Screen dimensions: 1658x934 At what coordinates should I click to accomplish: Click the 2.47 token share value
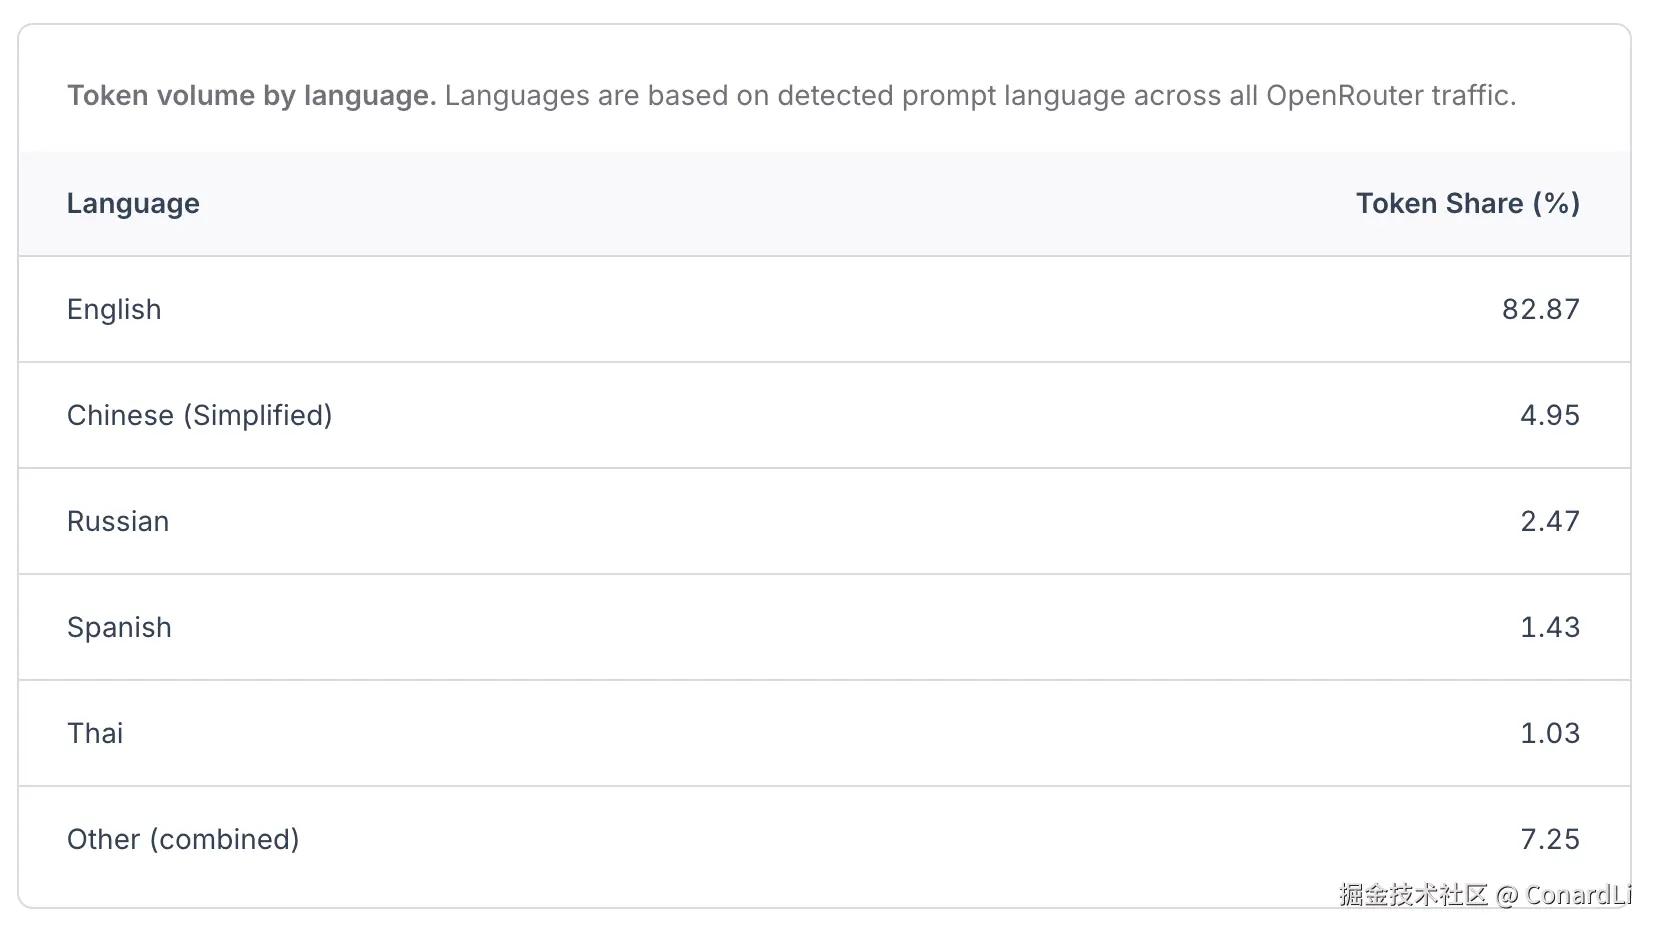(x=1549, y=522)
